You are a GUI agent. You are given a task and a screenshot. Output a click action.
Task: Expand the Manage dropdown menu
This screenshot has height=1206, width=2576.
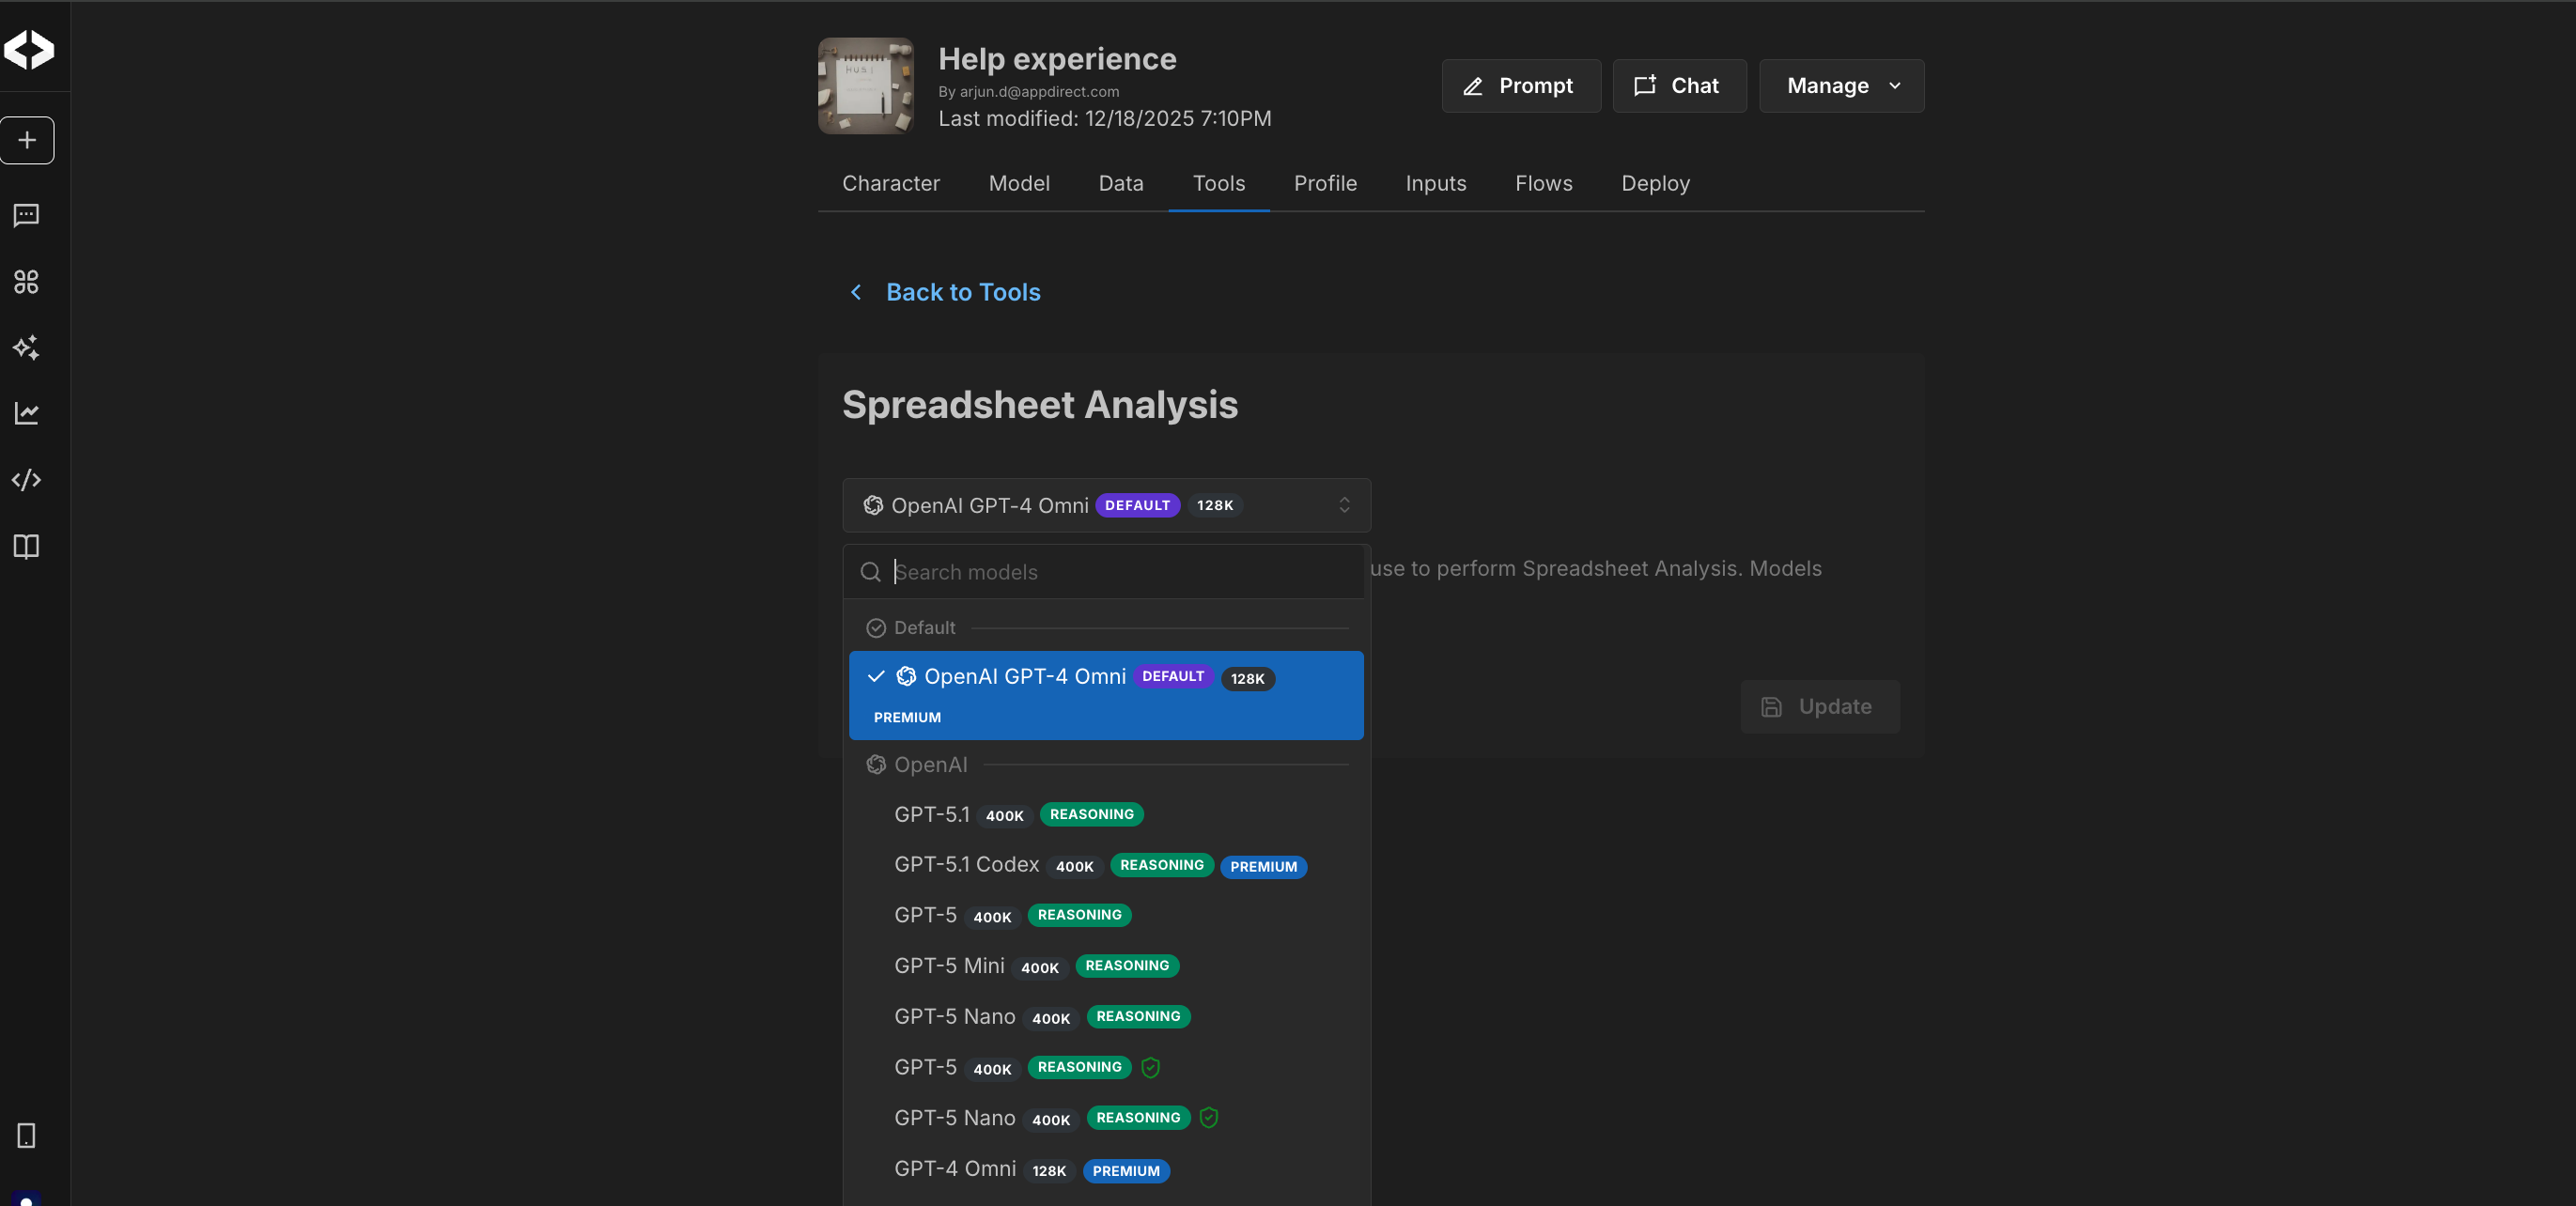tap(1840, 86)
